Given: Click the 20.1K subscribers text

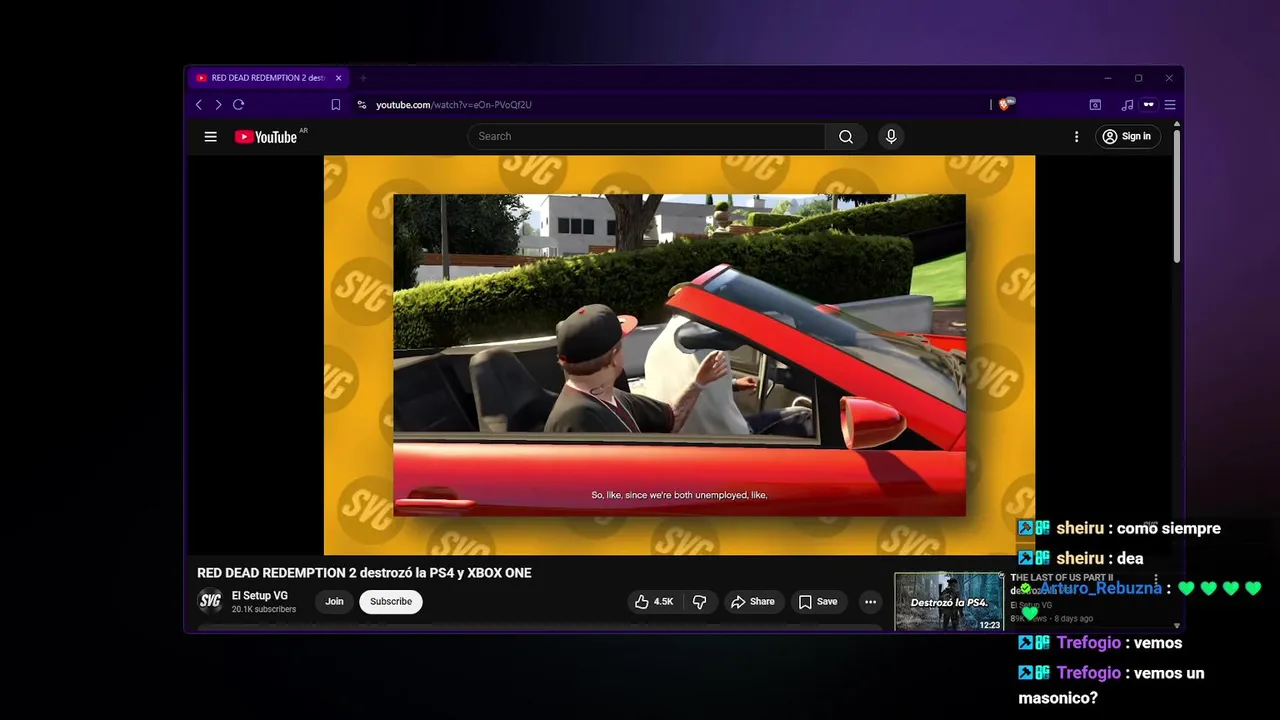Looking at the screenshot, I should click(x=264, y=610).
